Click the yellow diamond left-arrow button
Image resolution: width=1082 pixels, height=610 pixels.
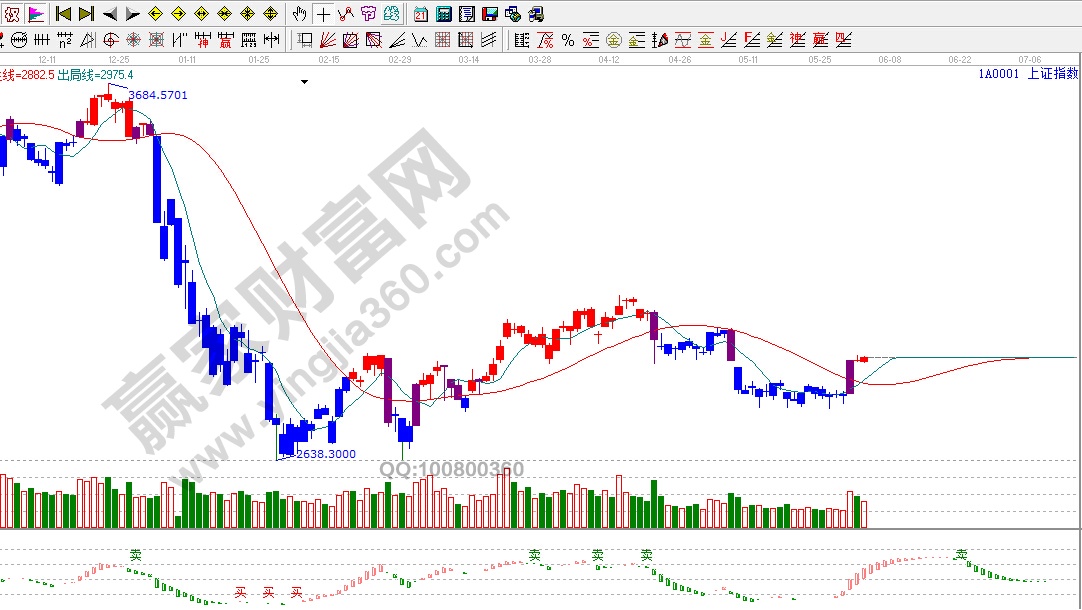155,14
